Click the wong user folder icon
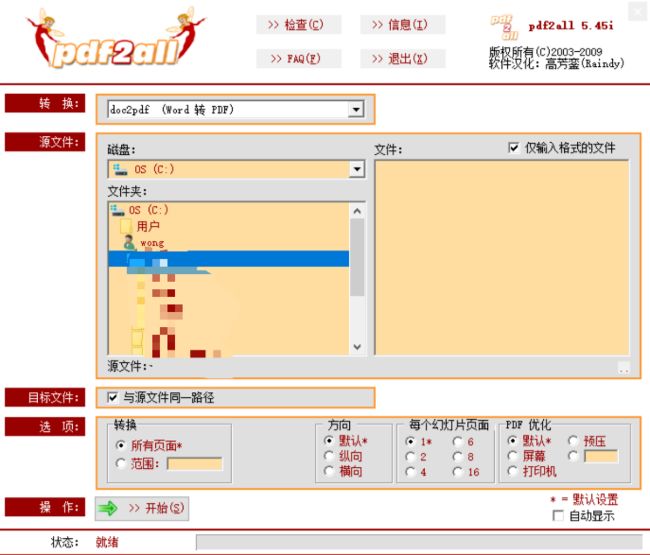Screen dimensions: 650x555 130,242
